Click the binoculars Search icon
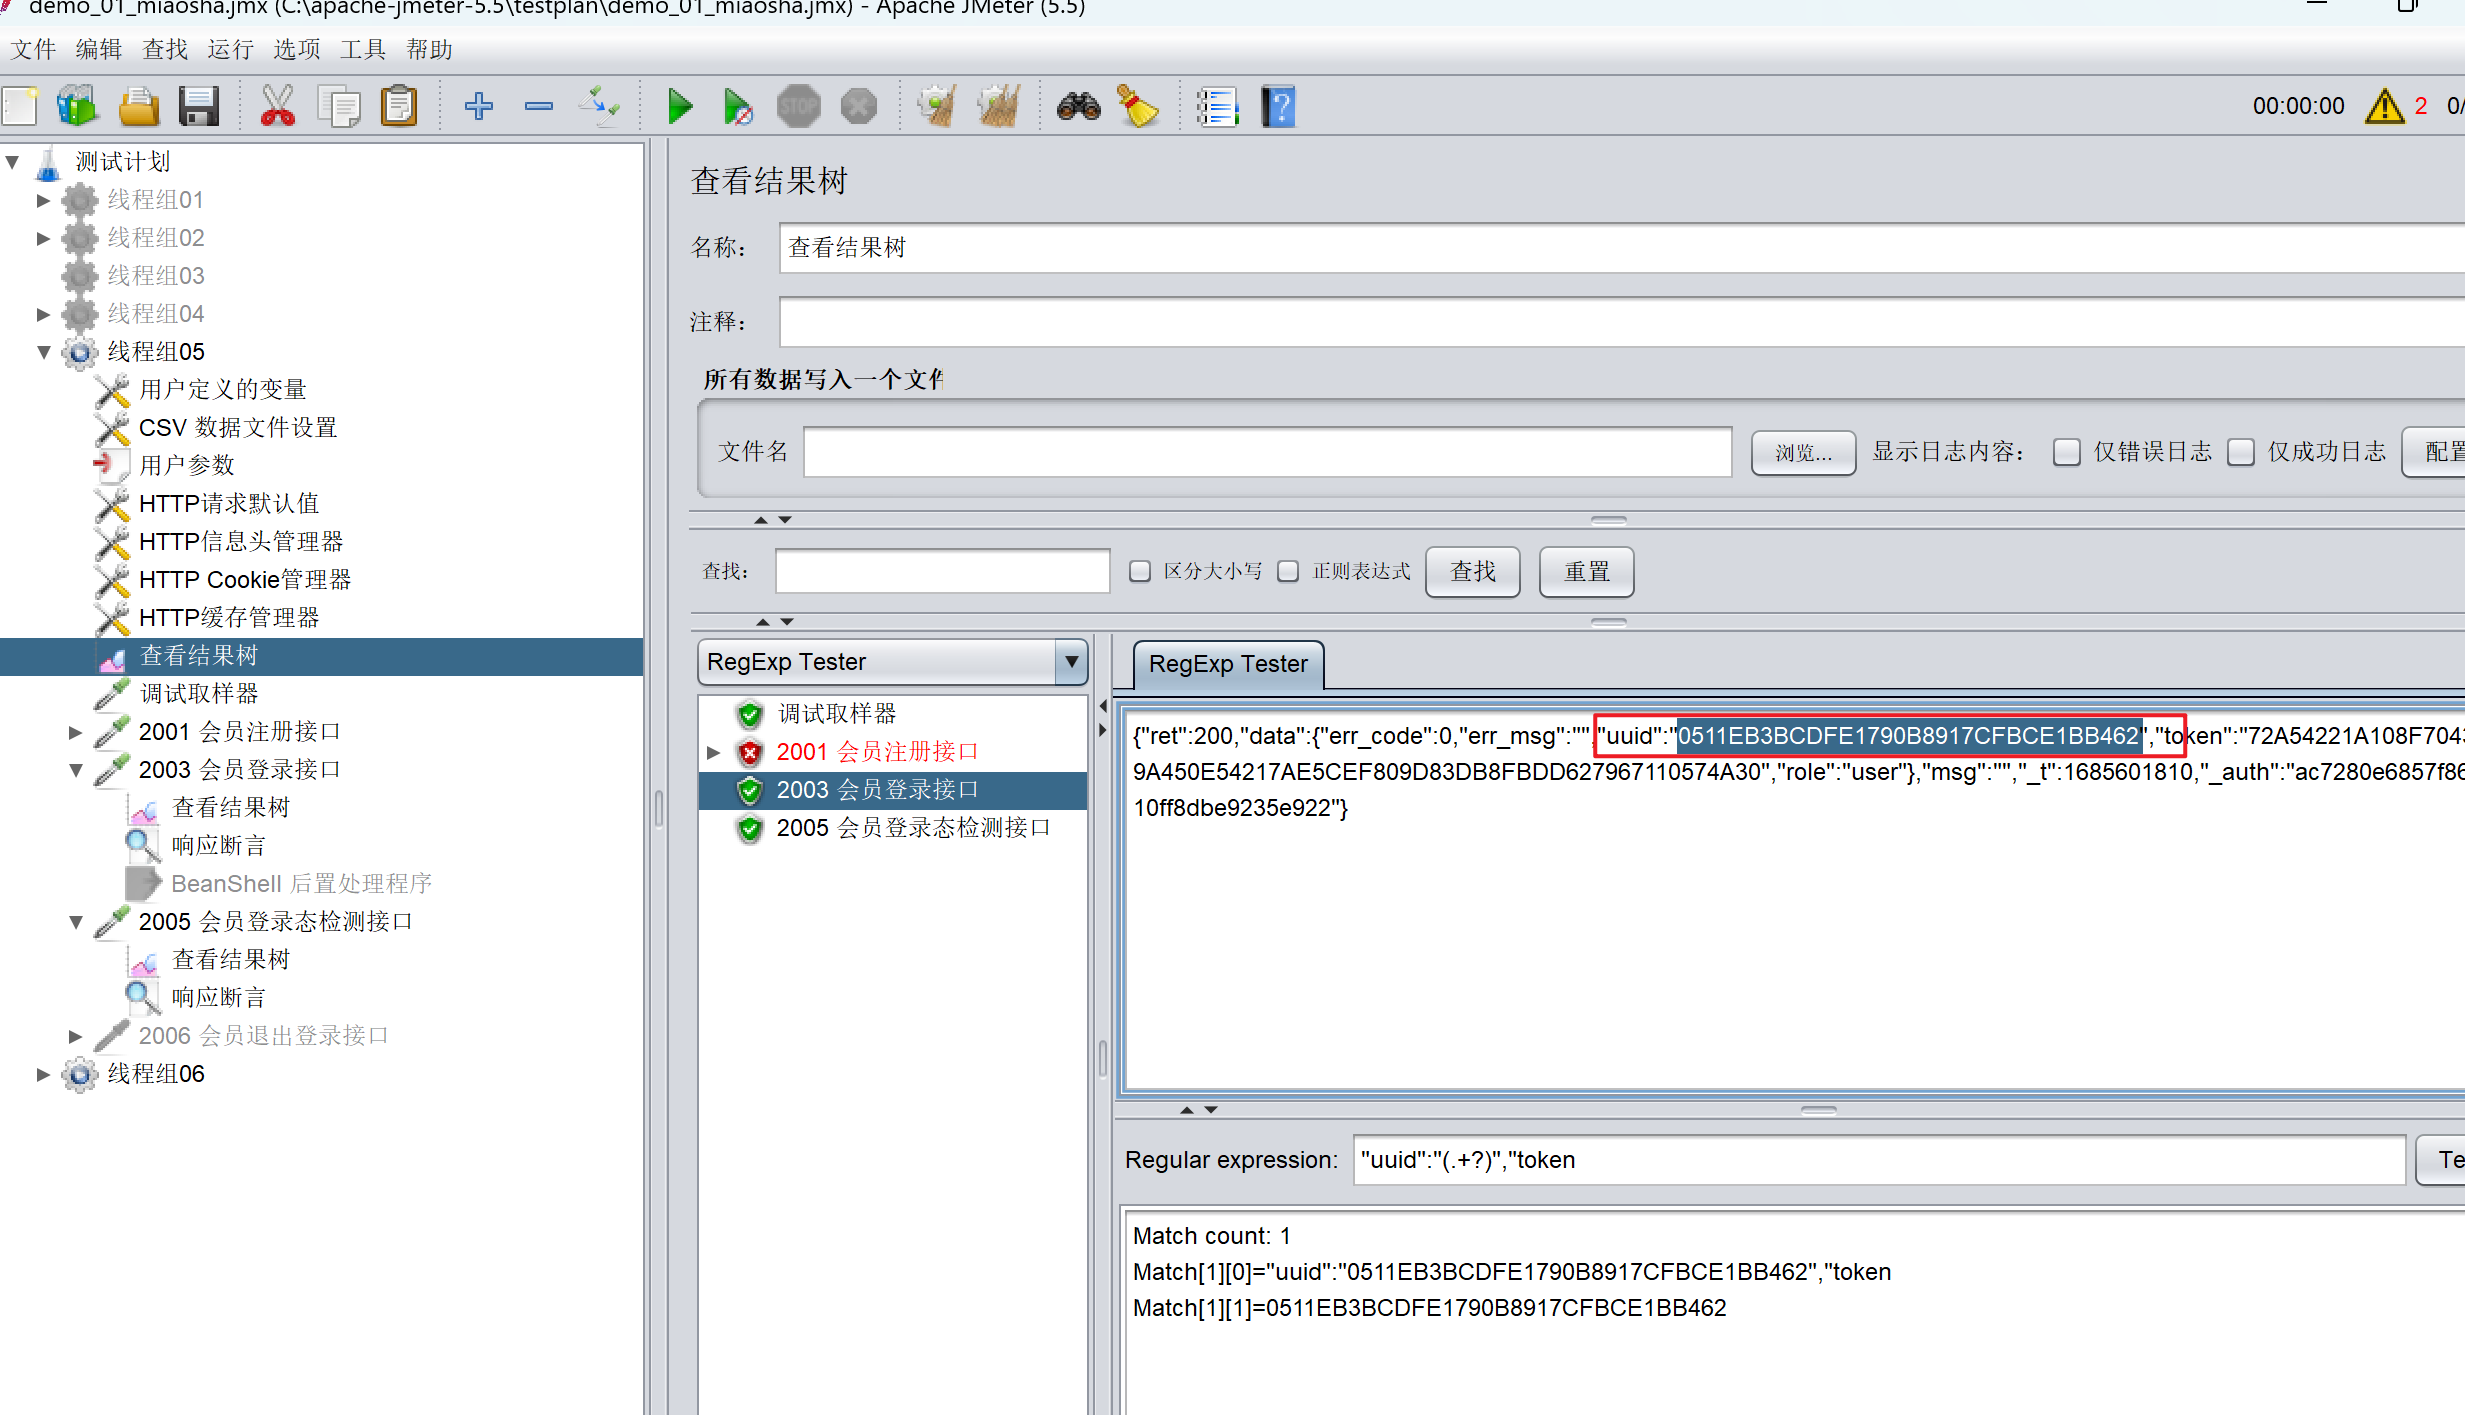 [1078, 106]
